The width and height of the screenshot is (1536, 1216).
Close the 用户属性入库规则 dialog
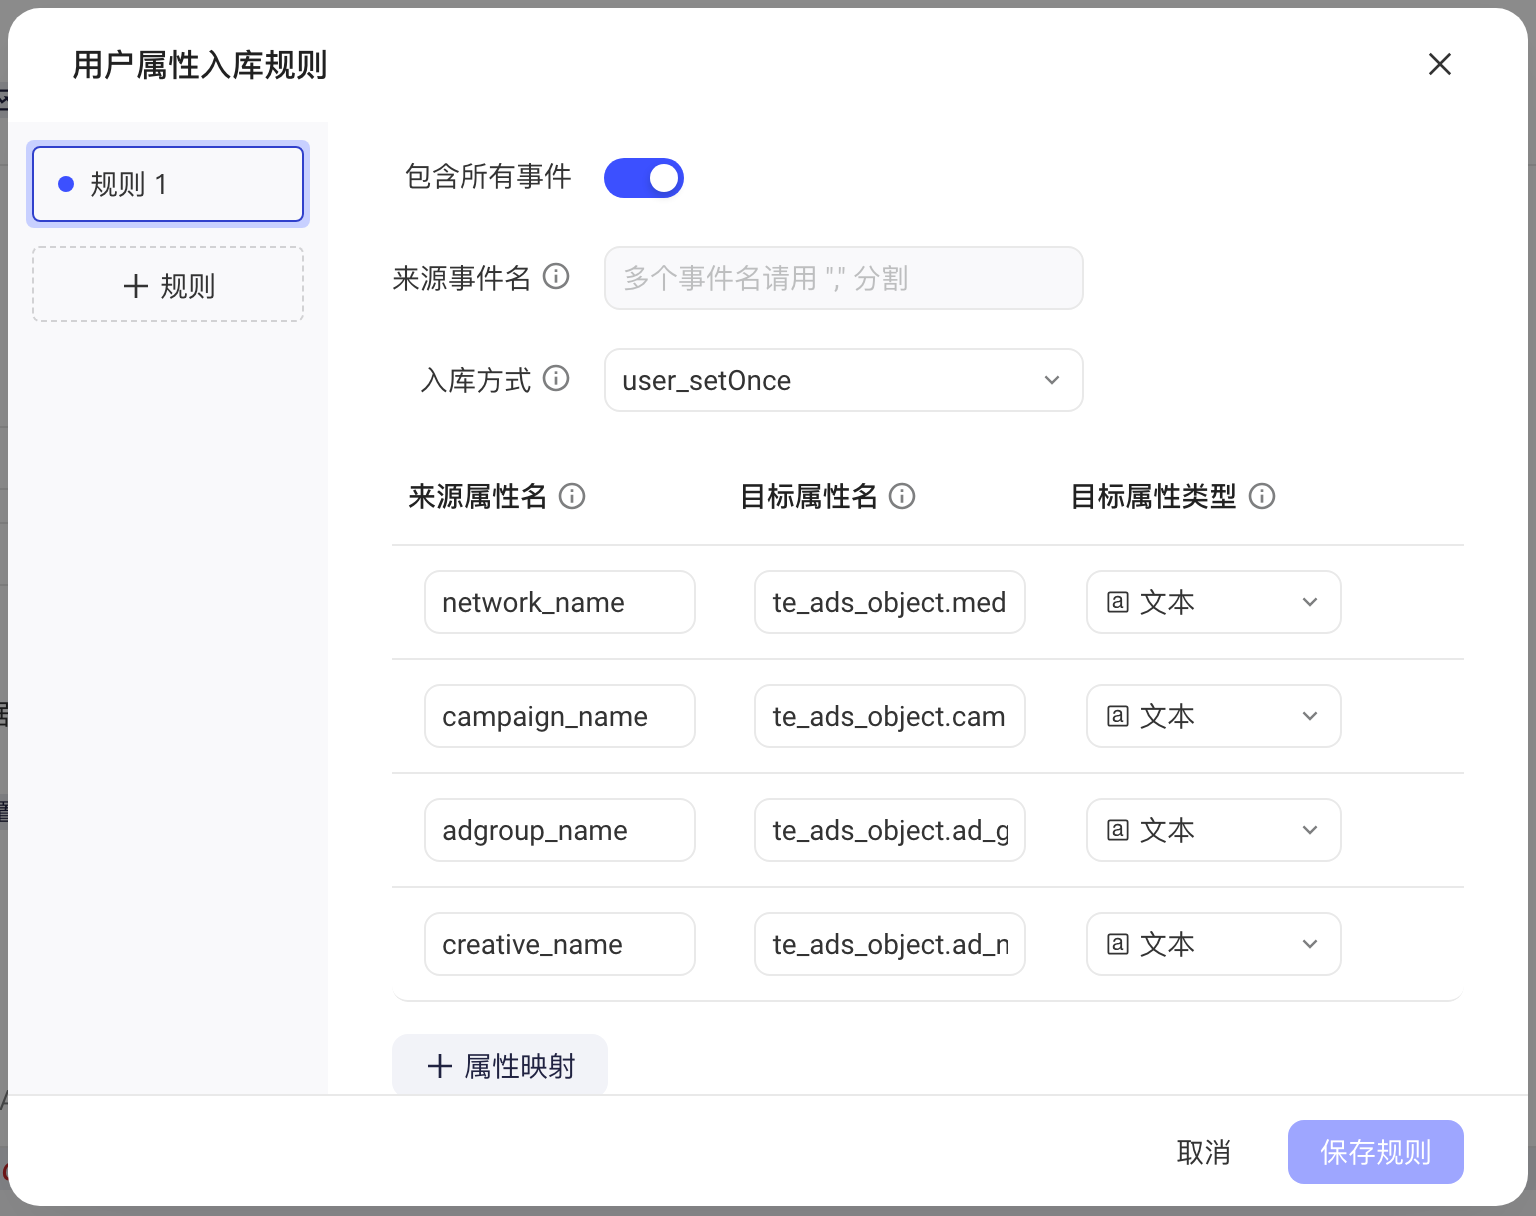(x=1440, y=64)
